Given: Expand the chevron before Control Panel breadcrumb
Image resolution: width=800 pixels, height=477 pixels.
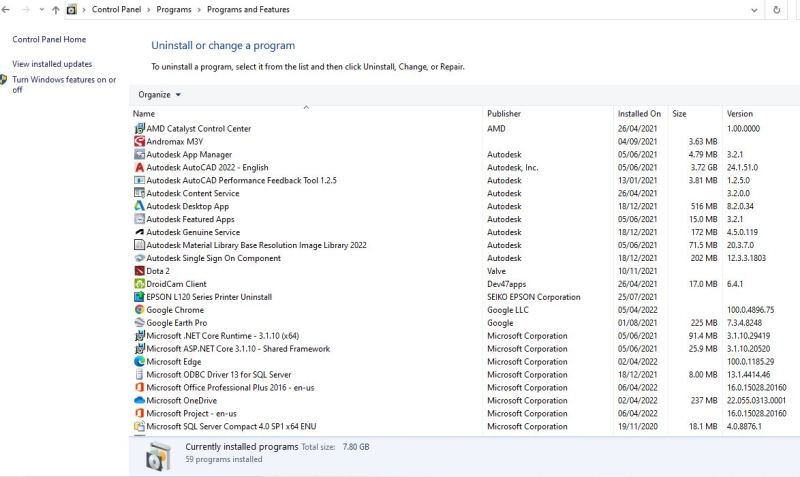Looking at the screenshot, I should click(x=84, y=10).
